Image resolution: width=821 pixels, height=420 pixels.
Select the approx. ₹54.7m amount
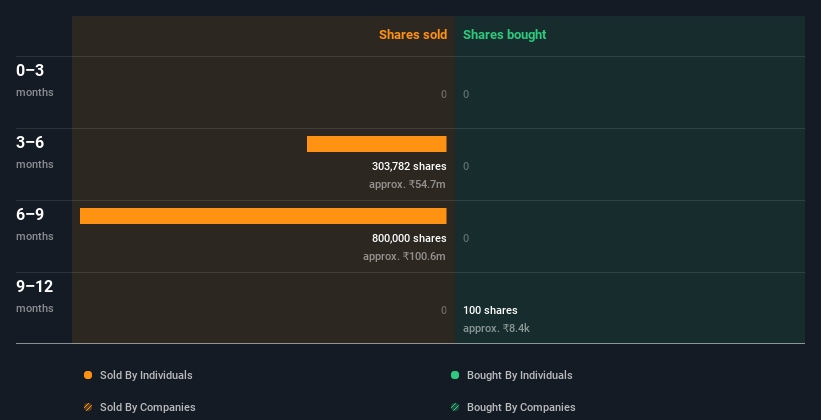tap(407, 184)
